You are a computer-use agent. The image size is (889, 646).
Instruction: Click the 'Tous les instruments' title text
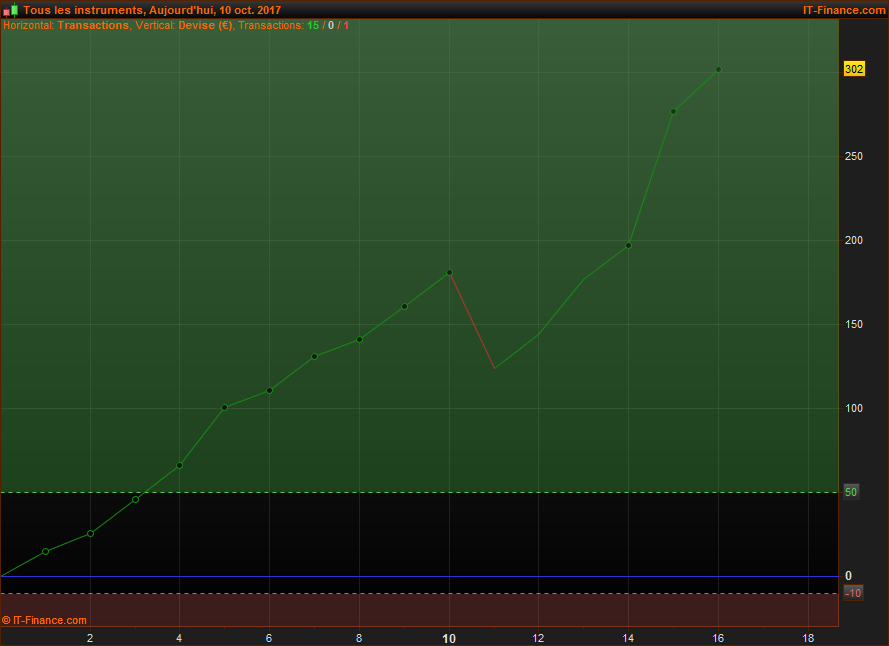tap(83, 10)
